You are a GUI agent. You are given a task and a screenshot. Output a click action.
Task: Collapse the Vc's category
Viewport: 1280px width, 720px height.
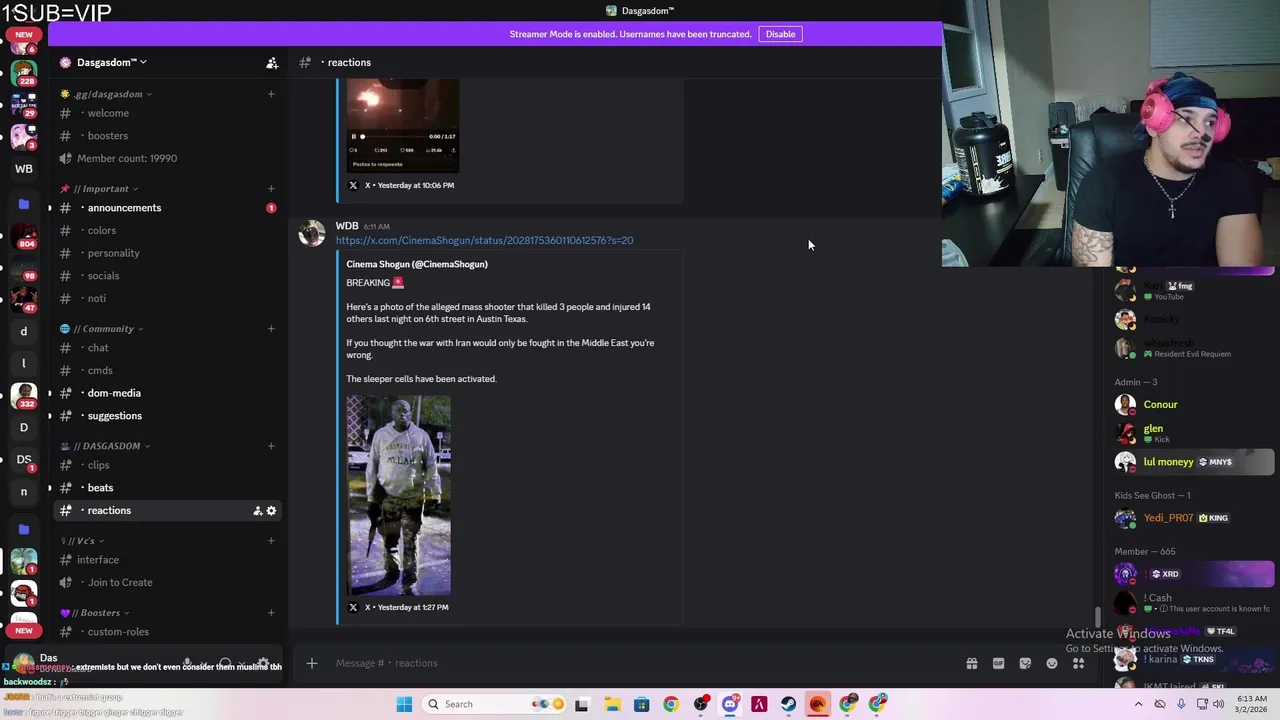click(x=83, y=541)
